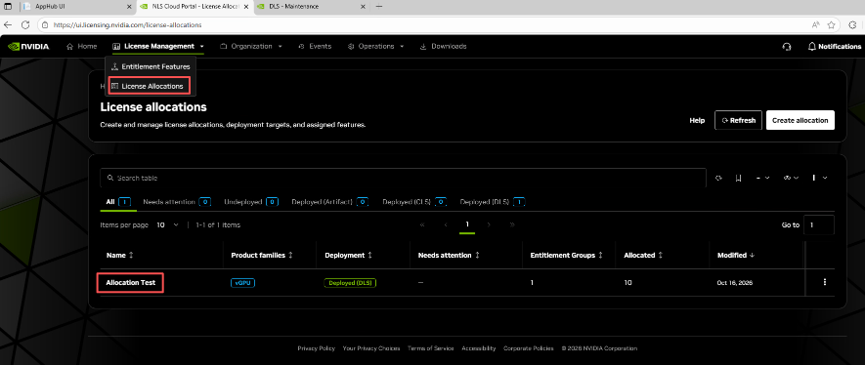This screenshot has height=365, width=865.
Task: Click the Search table field
Action: pos(403,178)
